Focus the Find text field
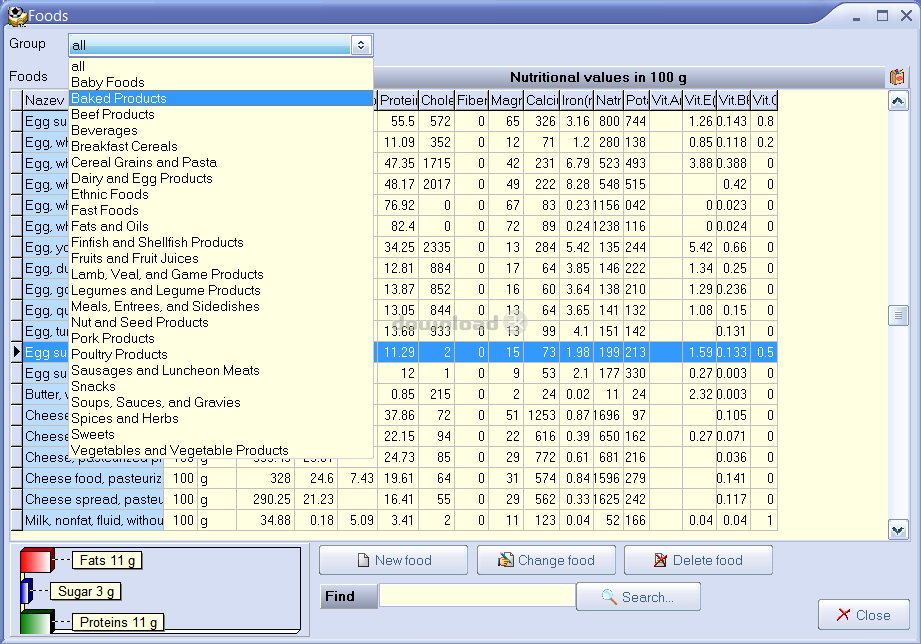 477,596
